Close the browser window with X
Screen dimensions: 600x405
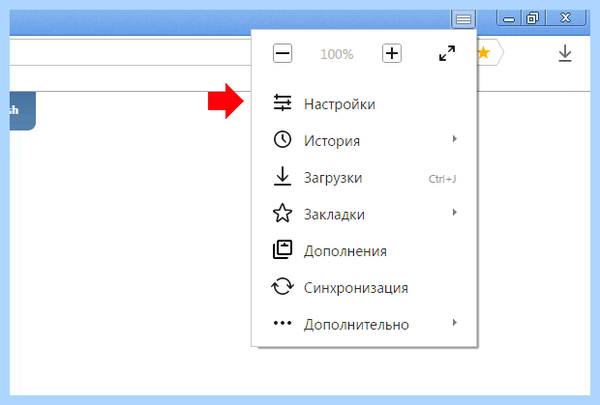565,18
